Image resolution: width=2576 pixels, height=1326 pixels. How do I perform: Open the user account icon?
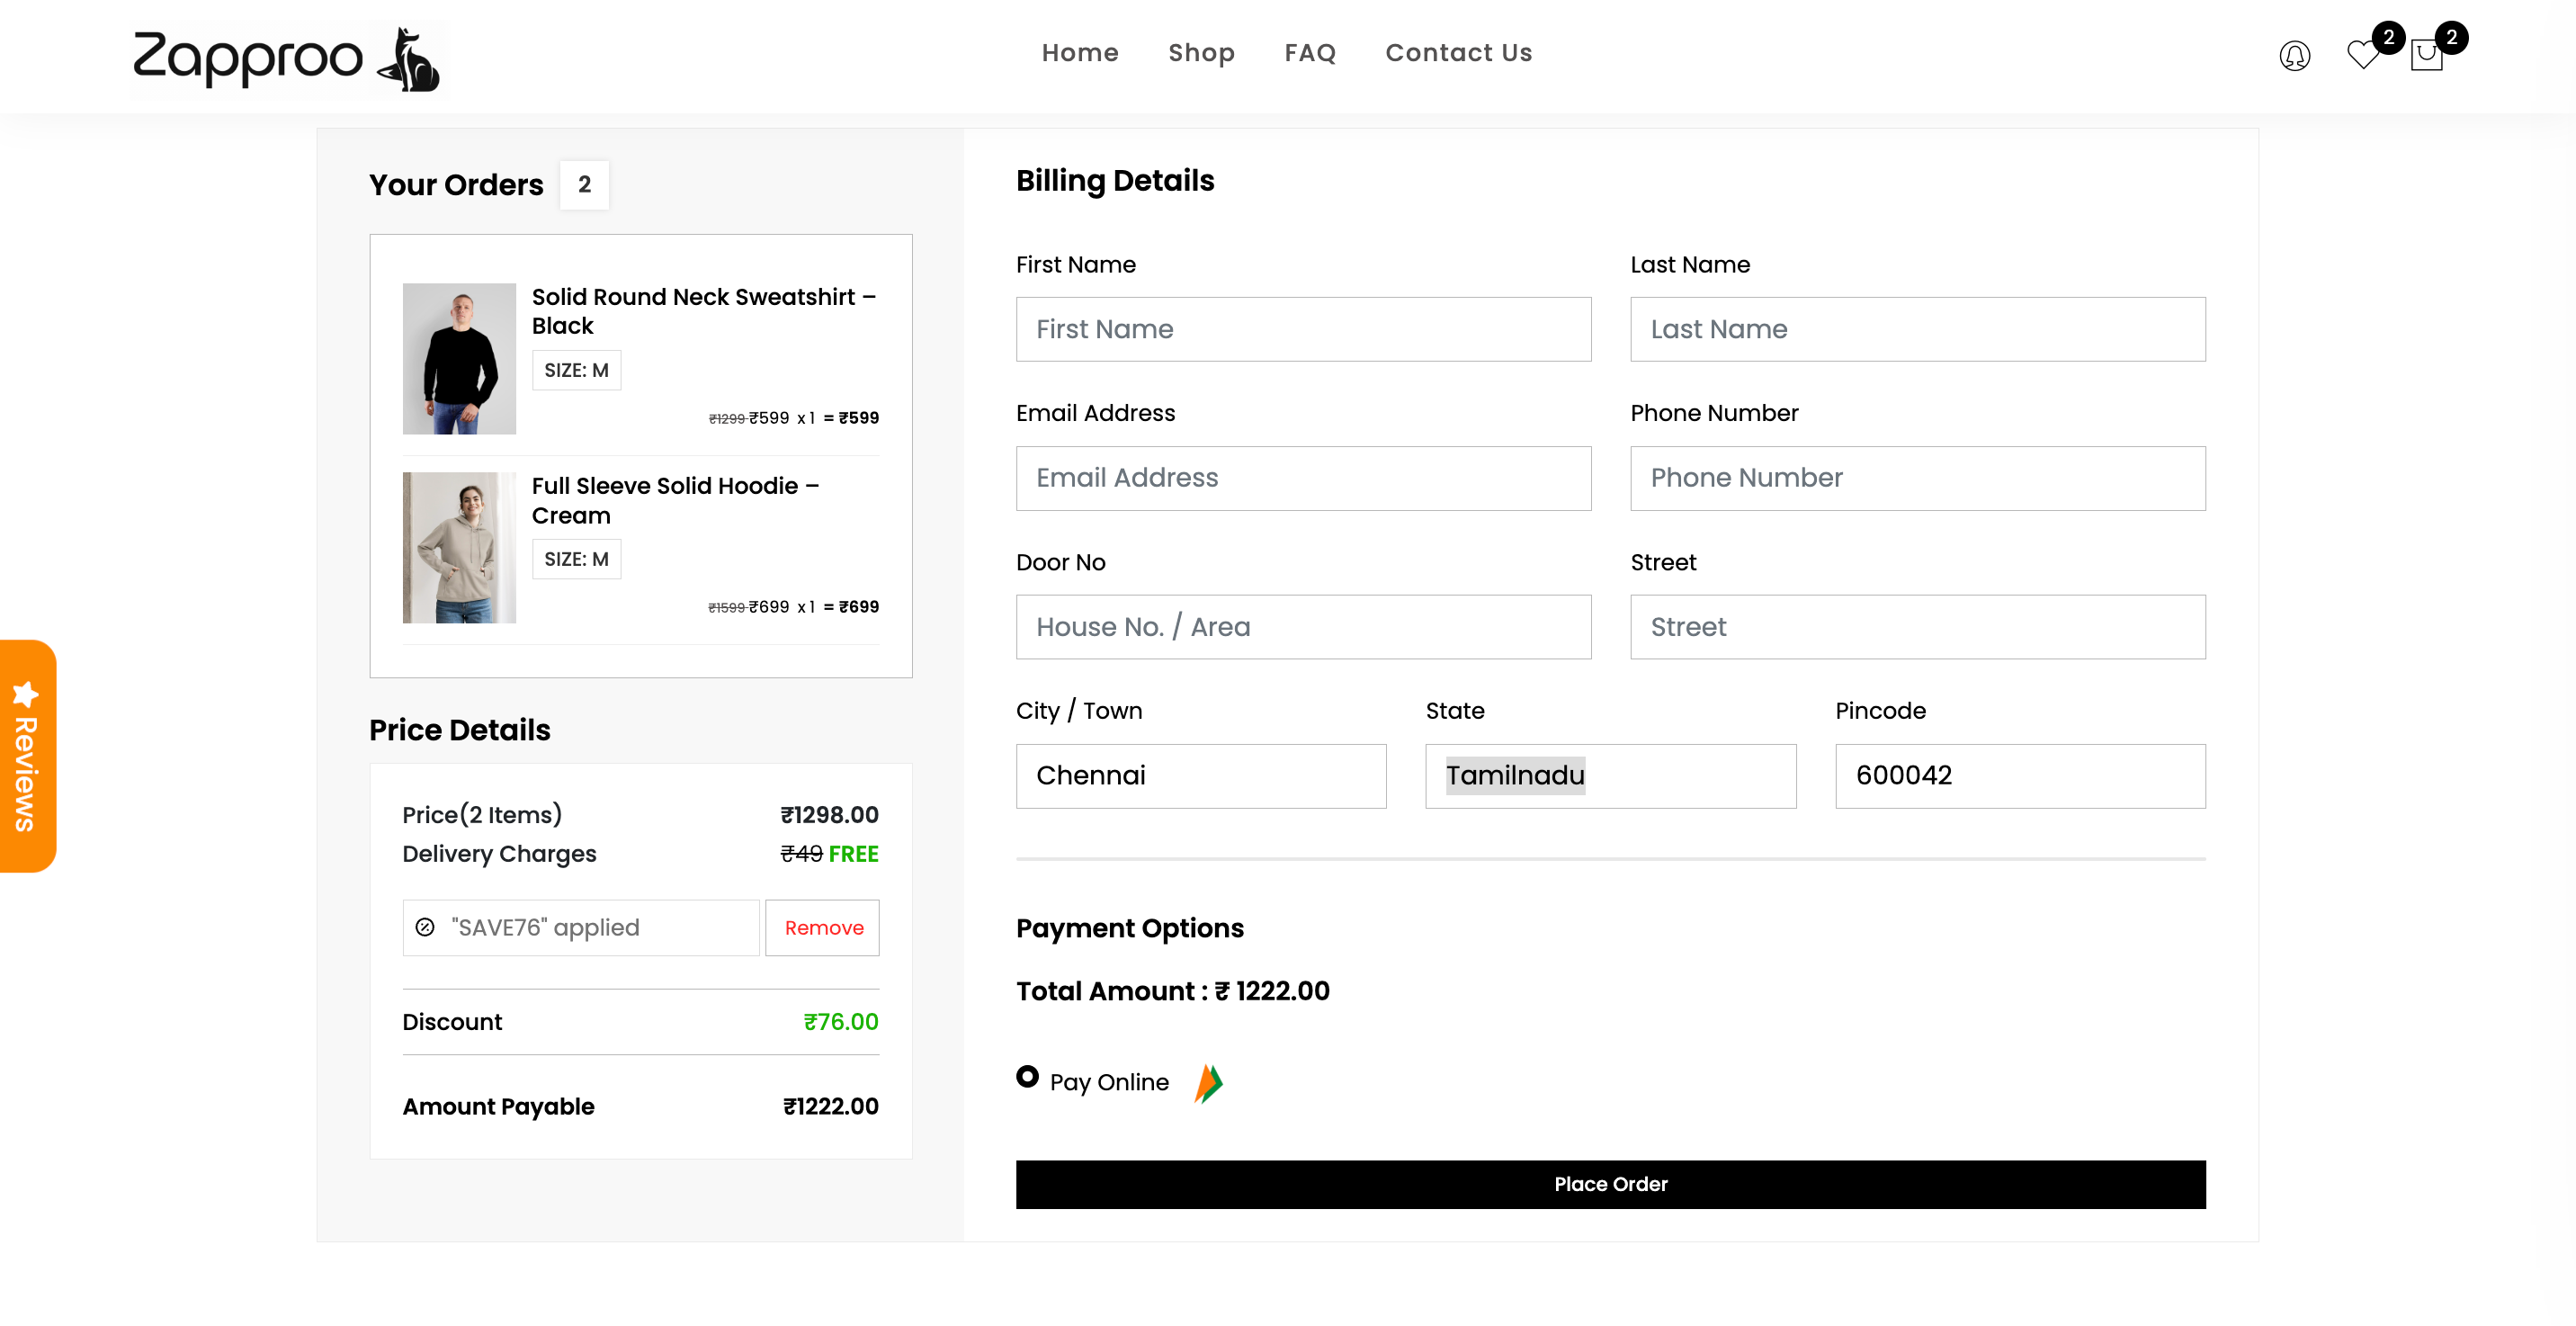[x=2294, y=55]
